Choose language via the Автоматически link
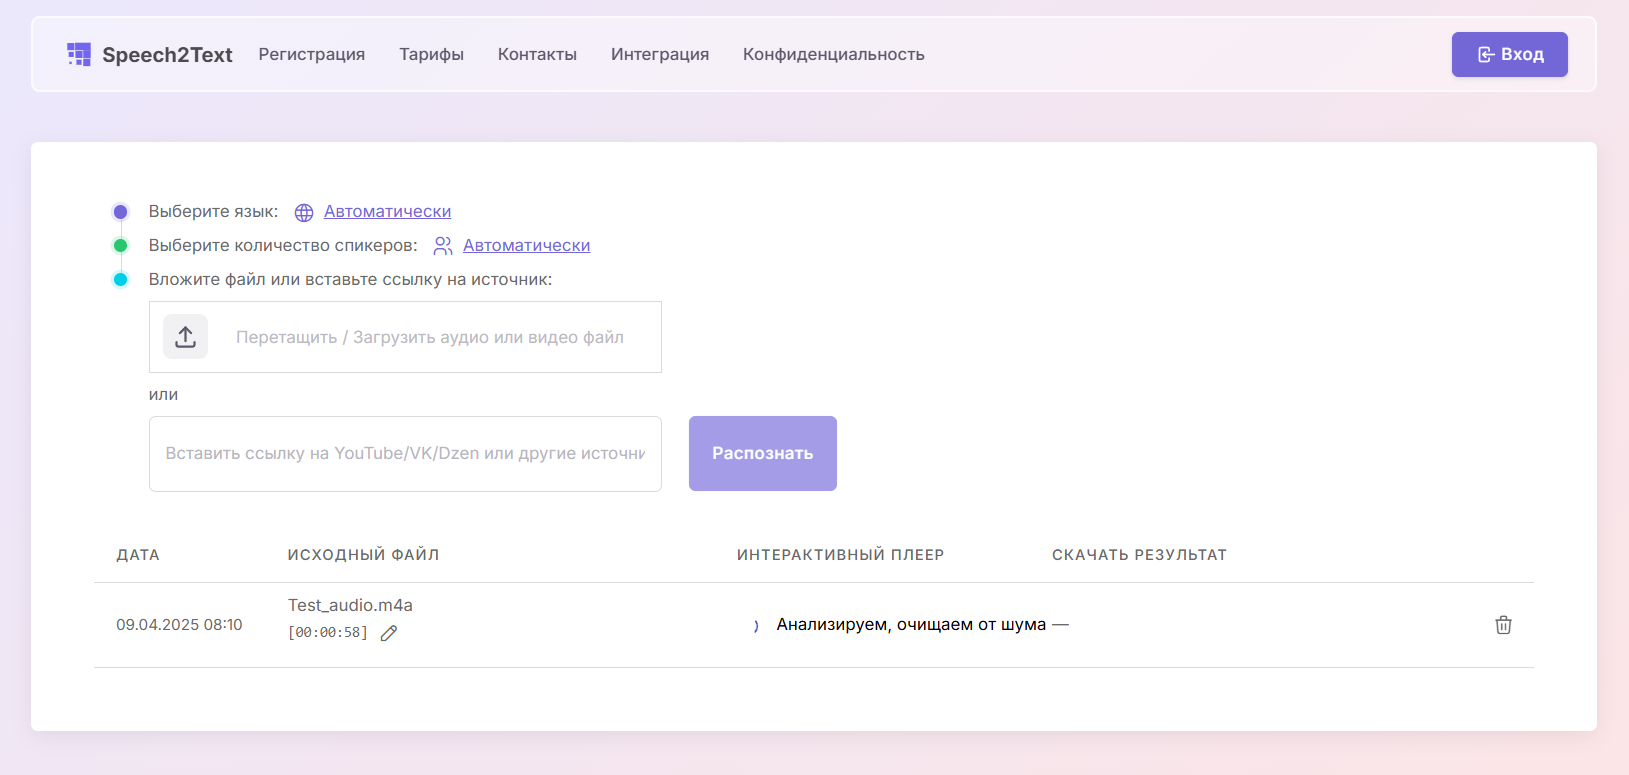Viewport: 1629px width, 775px height. click(388, 212)
